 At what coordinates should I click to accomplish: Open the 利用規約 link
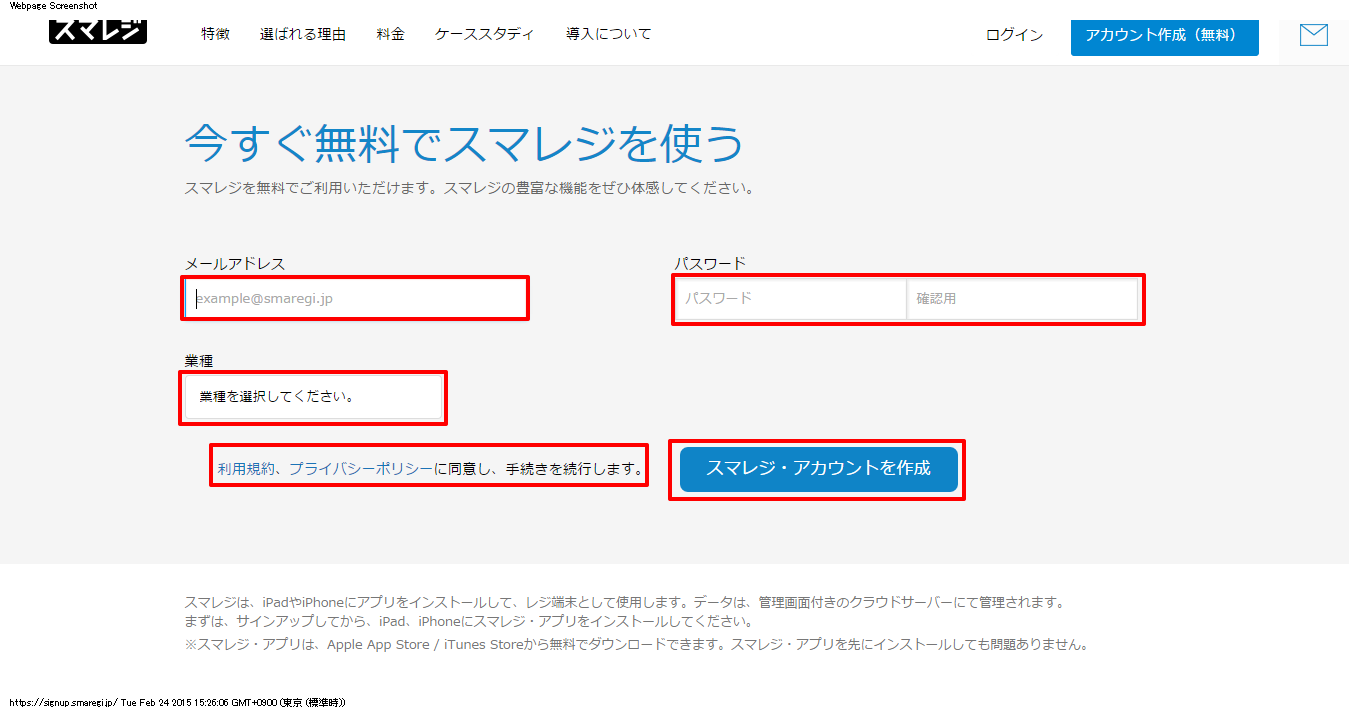coord(246,468)
